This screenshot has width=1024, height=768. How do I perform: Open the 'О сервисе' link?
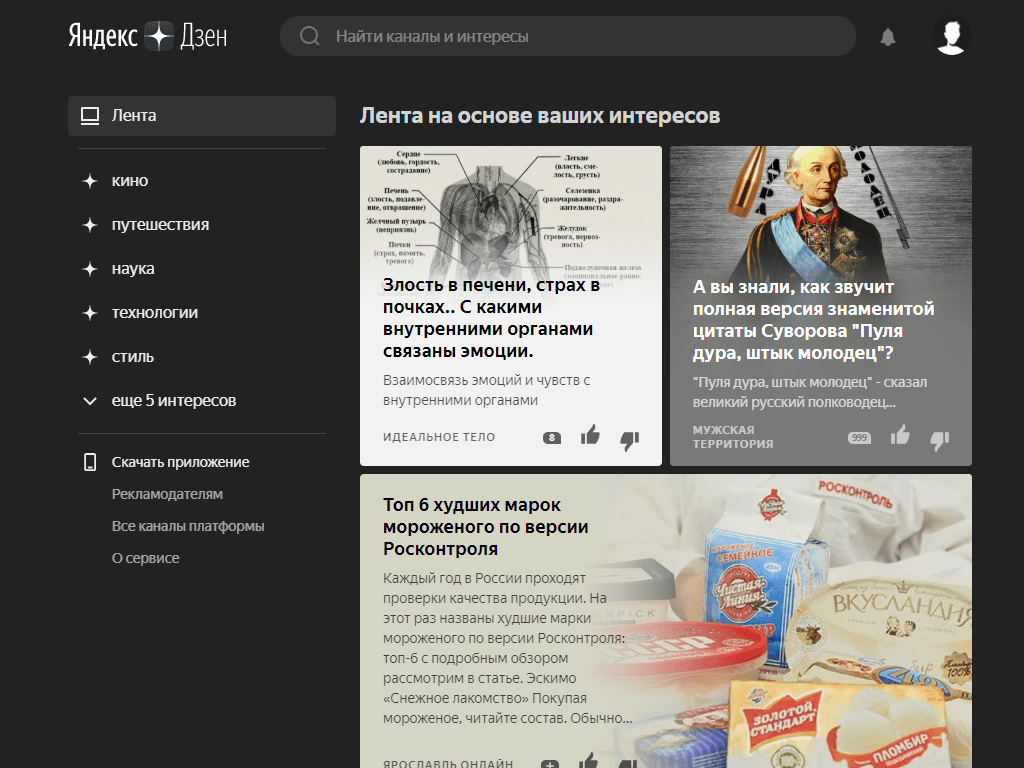145,558
